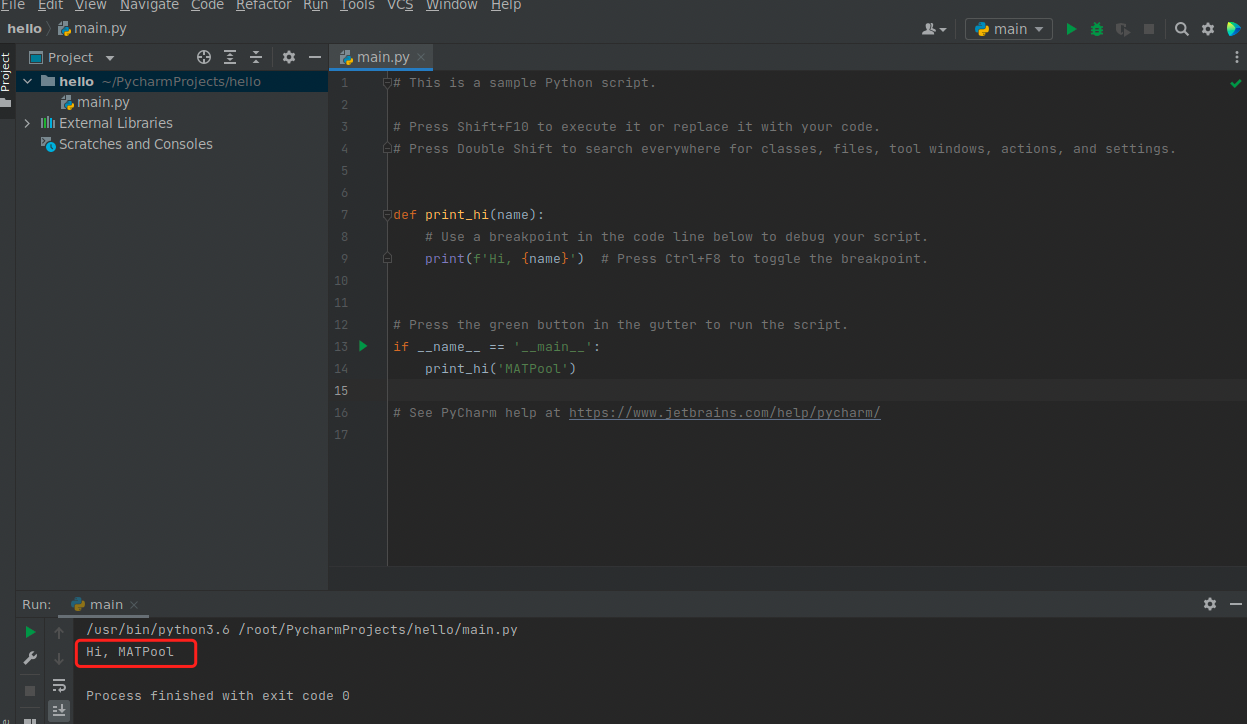Open the Project view selector dropdown
This screenshot has height=724, width=1247.
[x=71, y=57]
